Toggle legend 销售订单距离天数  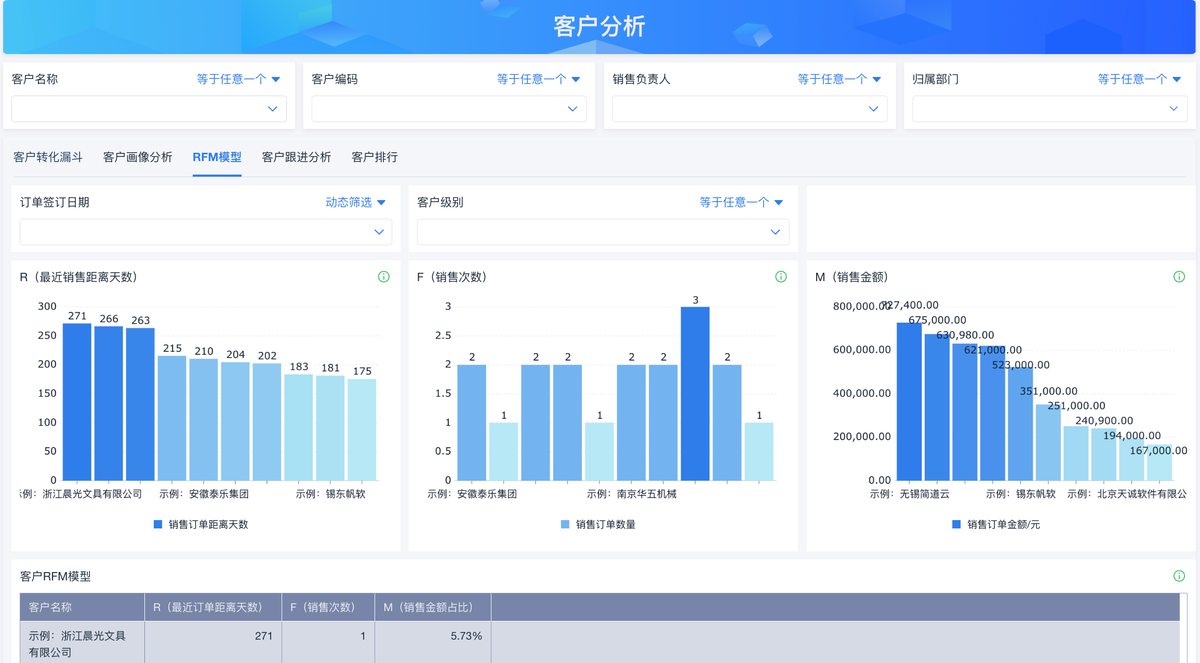[201, 524]
